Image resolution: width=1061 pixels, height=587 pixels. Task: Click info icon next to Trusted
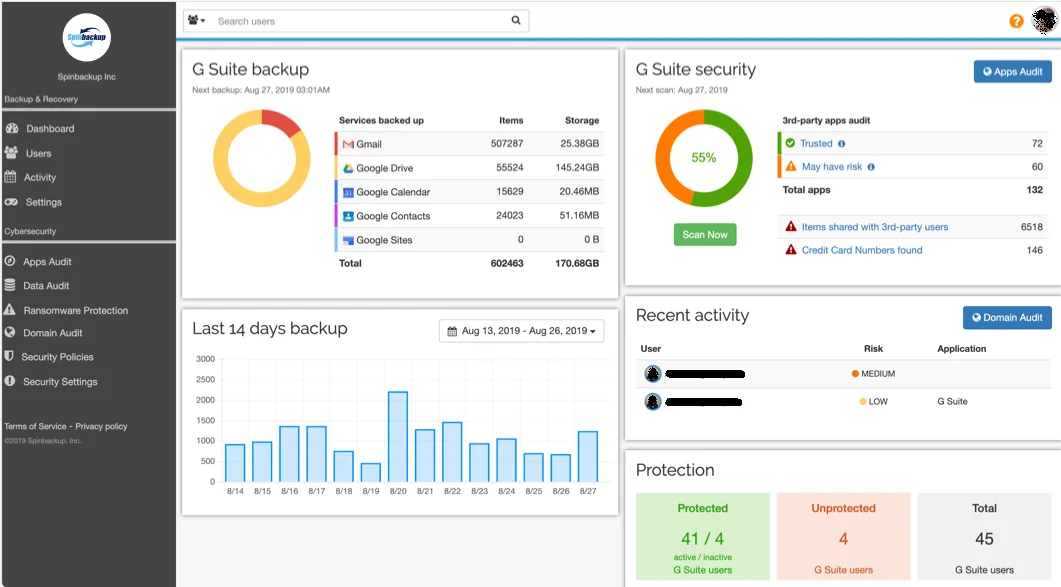point(842,144)
